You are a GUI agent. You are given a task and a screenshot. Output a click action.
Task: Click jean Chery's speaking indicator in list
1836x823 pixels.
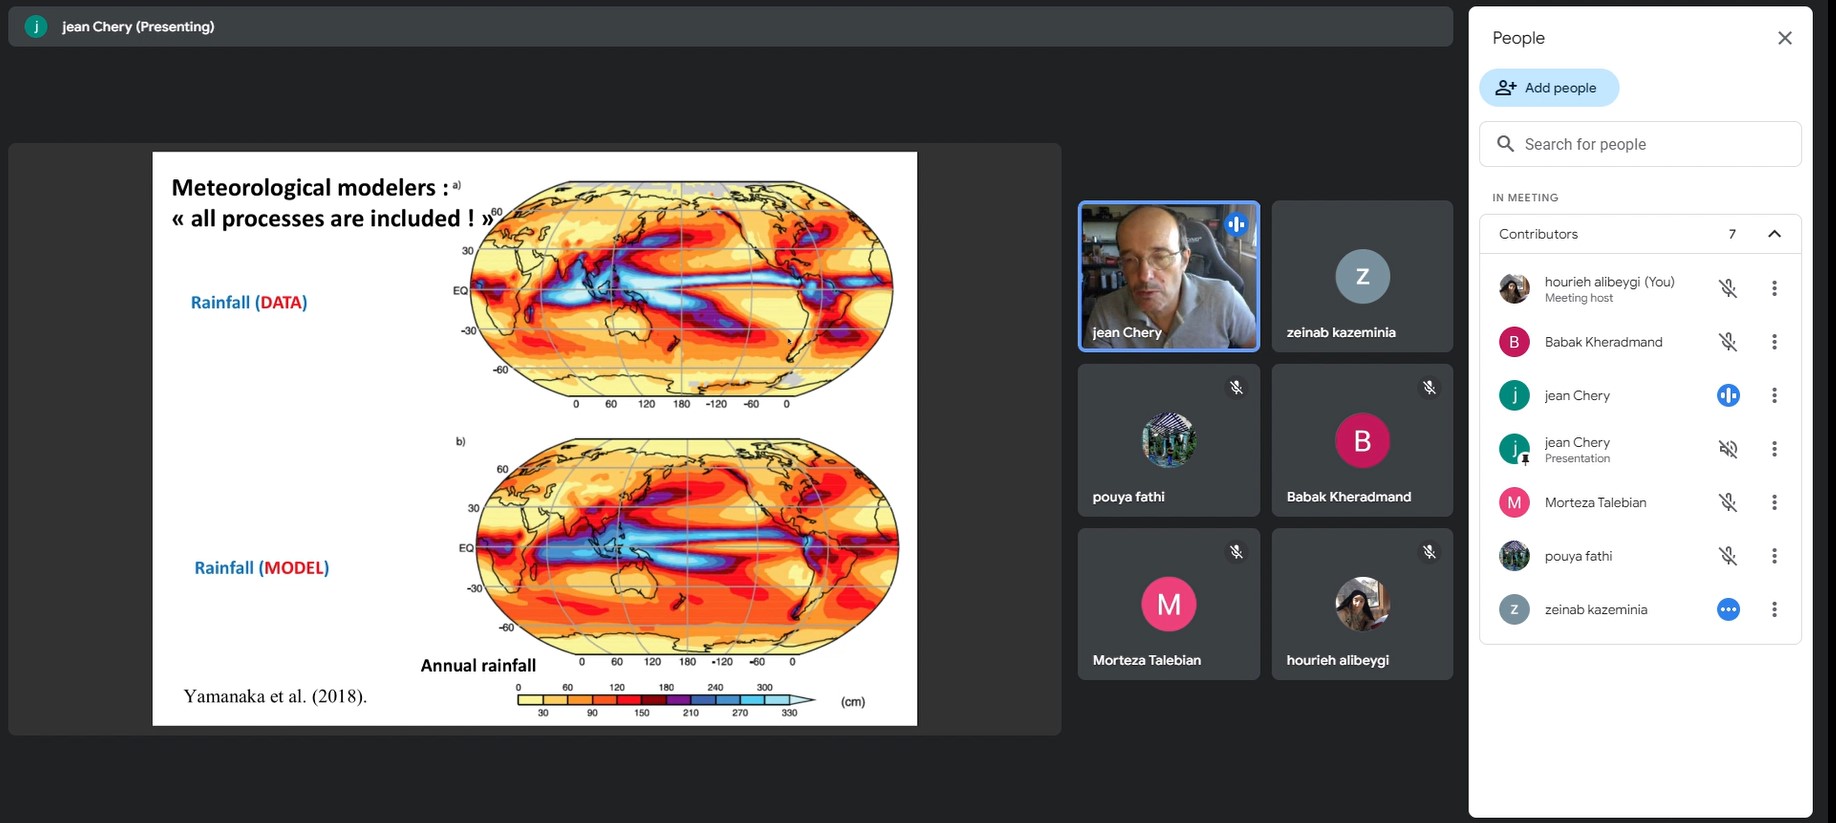point(1727,395)
